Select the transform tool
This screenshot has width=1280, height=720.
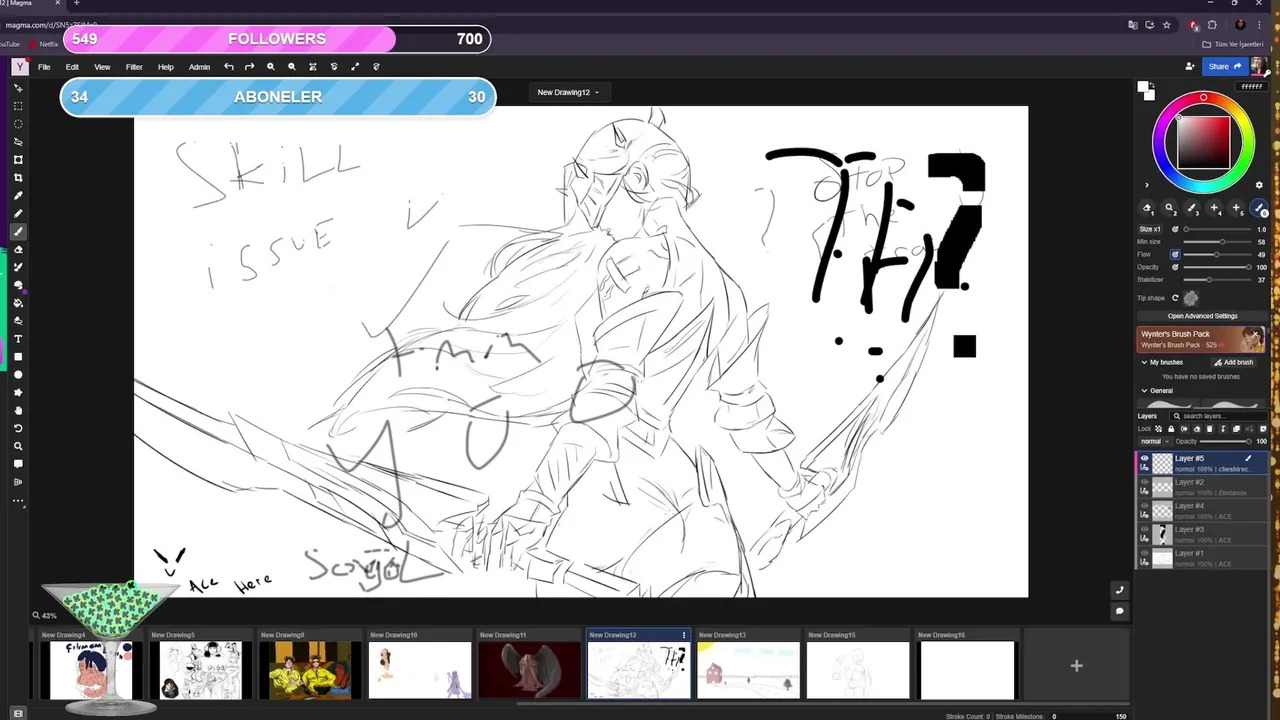click(18, 160)
